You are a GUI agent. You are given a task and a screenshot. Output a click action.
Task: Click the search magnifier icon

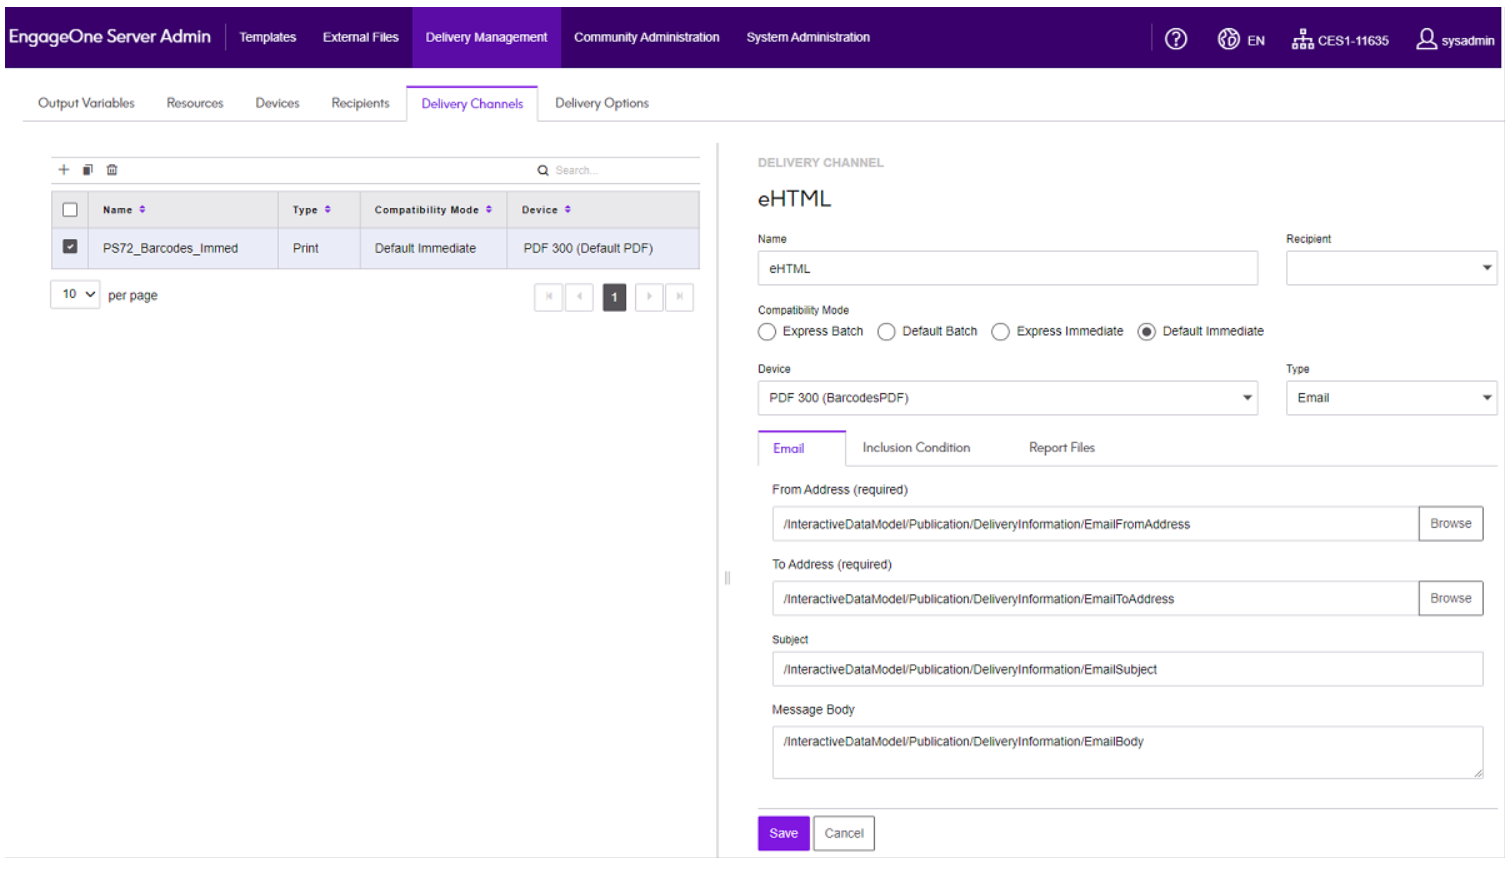(543, 171)
